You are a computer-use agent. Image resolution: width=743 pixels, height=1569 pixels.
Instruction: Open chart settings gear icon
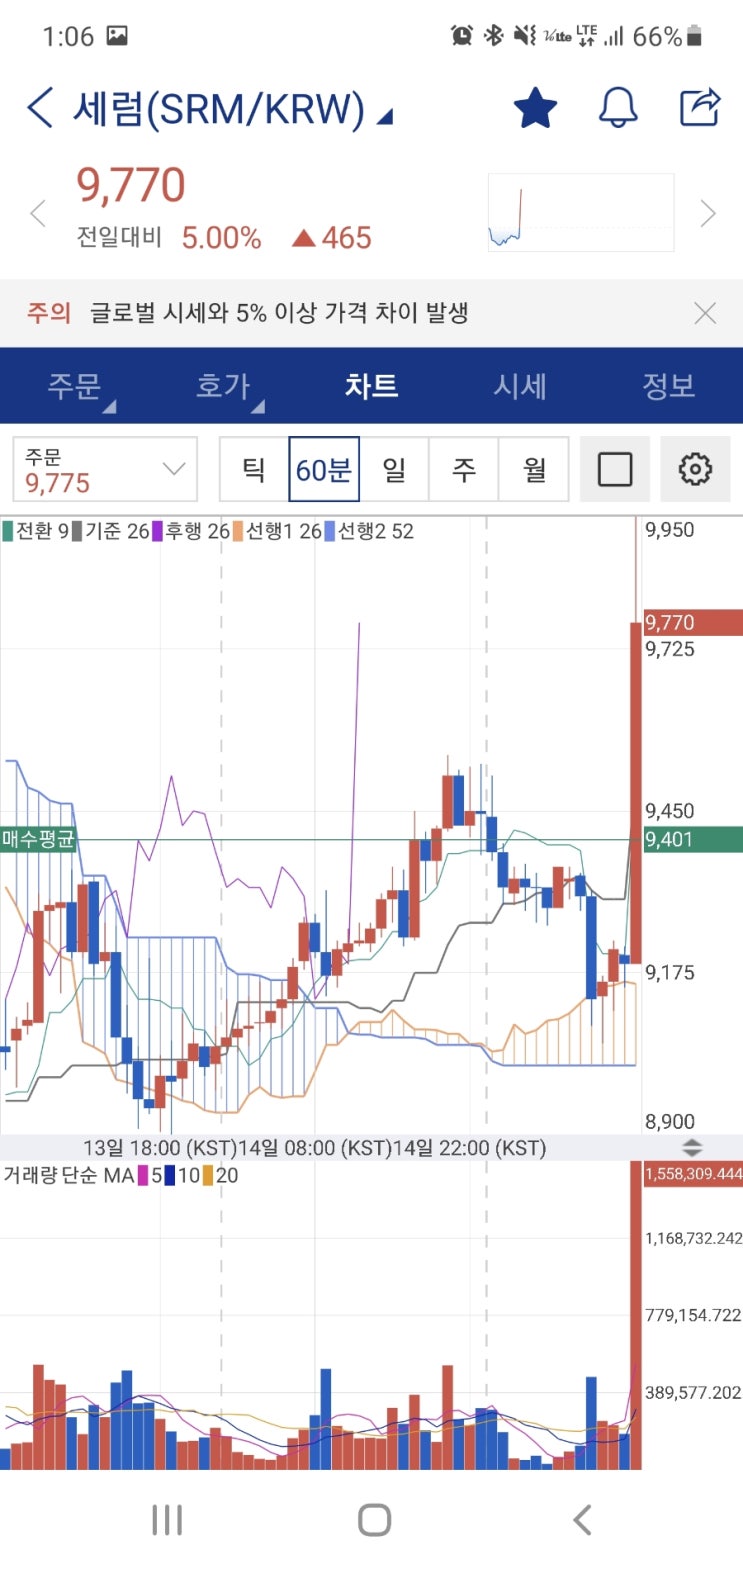pos(695,469)
